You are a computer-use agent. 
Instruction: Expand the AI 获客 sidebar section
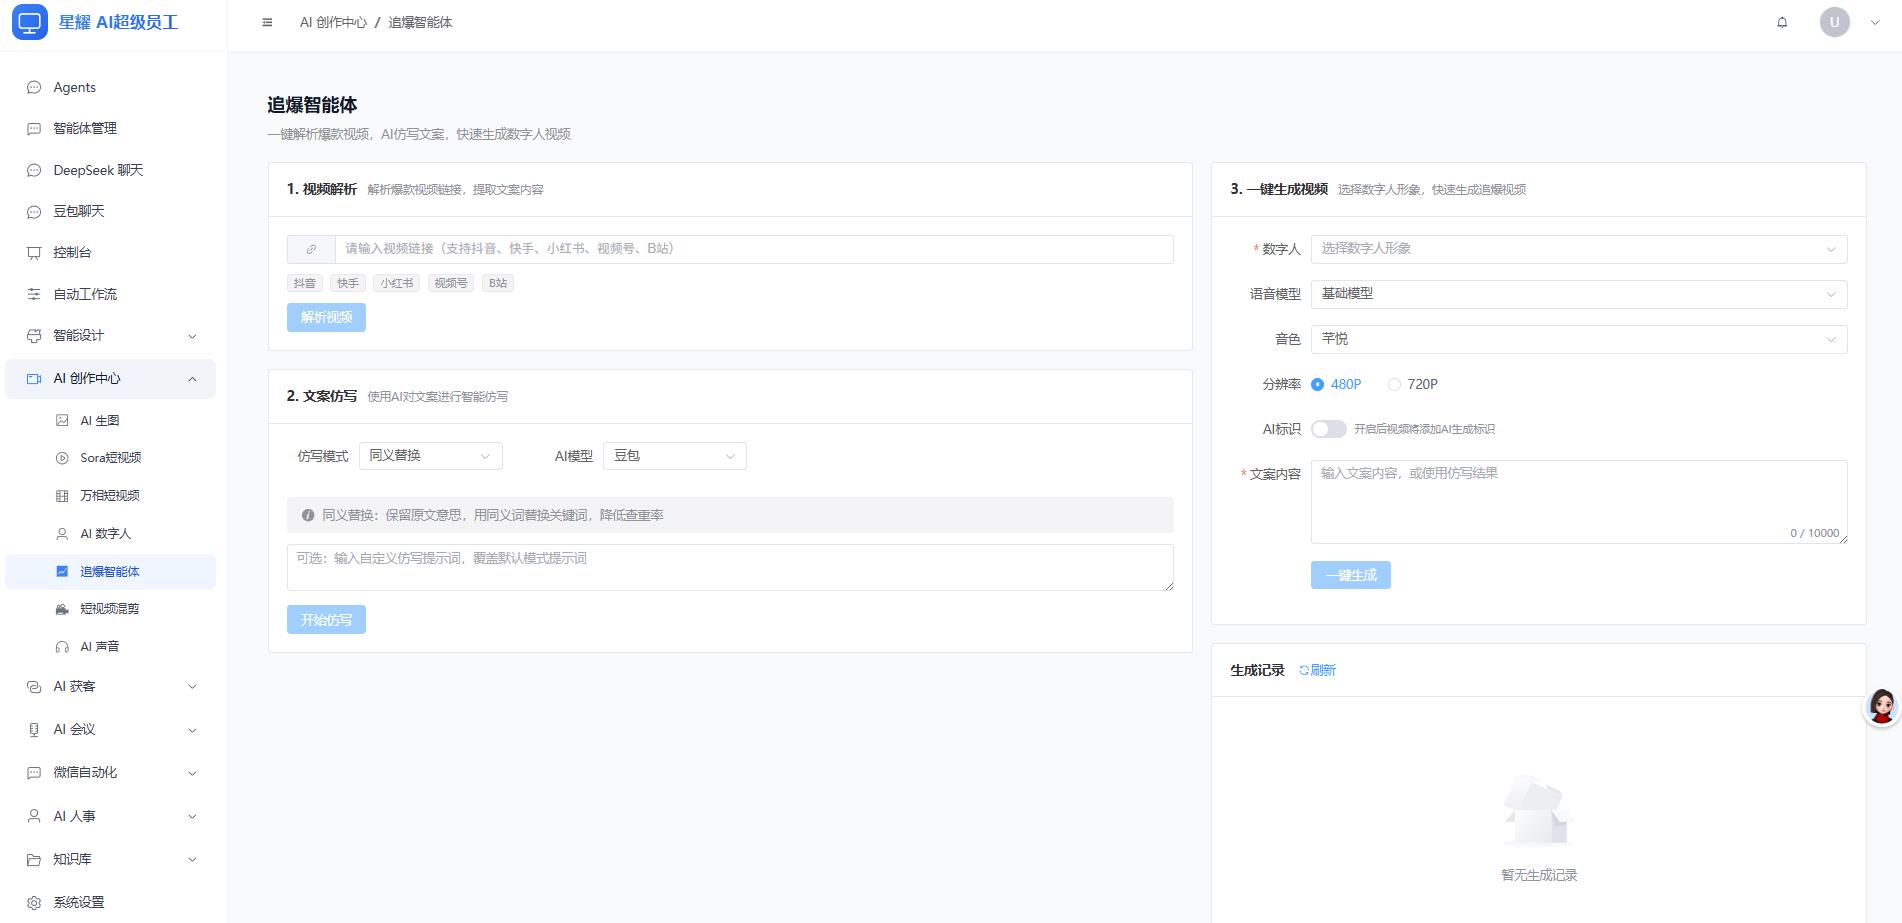click(110, 686)
